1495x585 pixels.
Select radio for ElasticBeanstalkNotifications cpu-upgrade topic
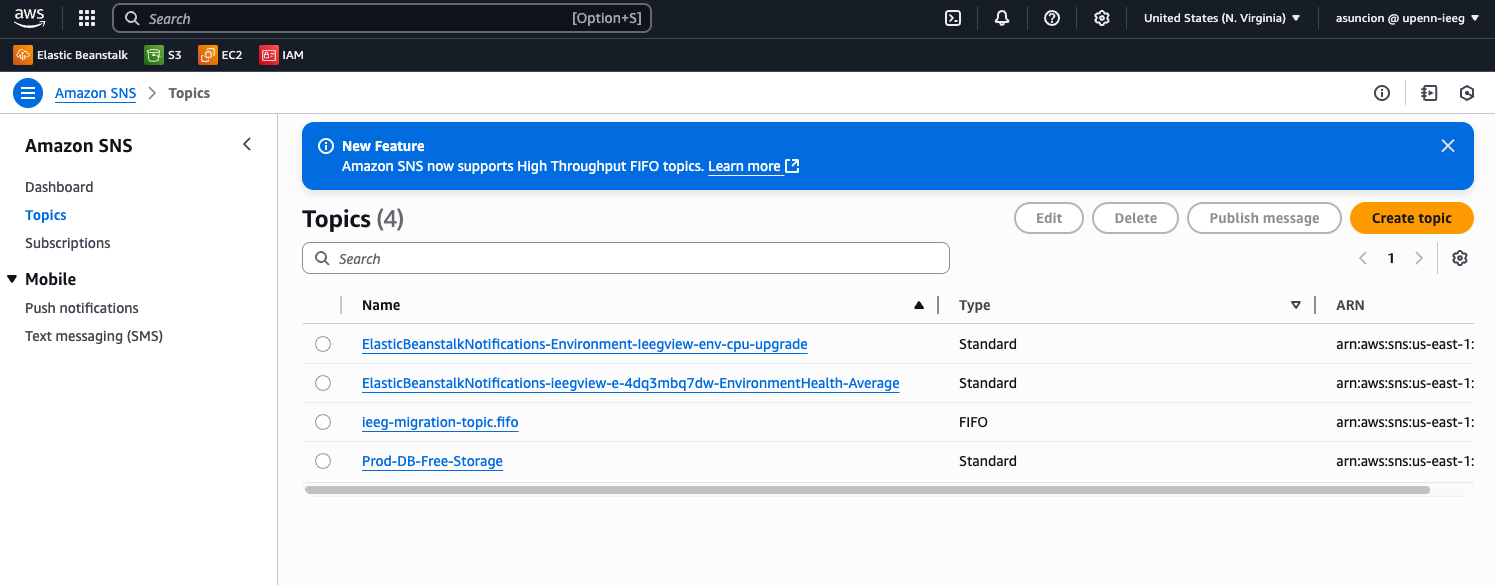pyautogui.click(x=322, y=344)
